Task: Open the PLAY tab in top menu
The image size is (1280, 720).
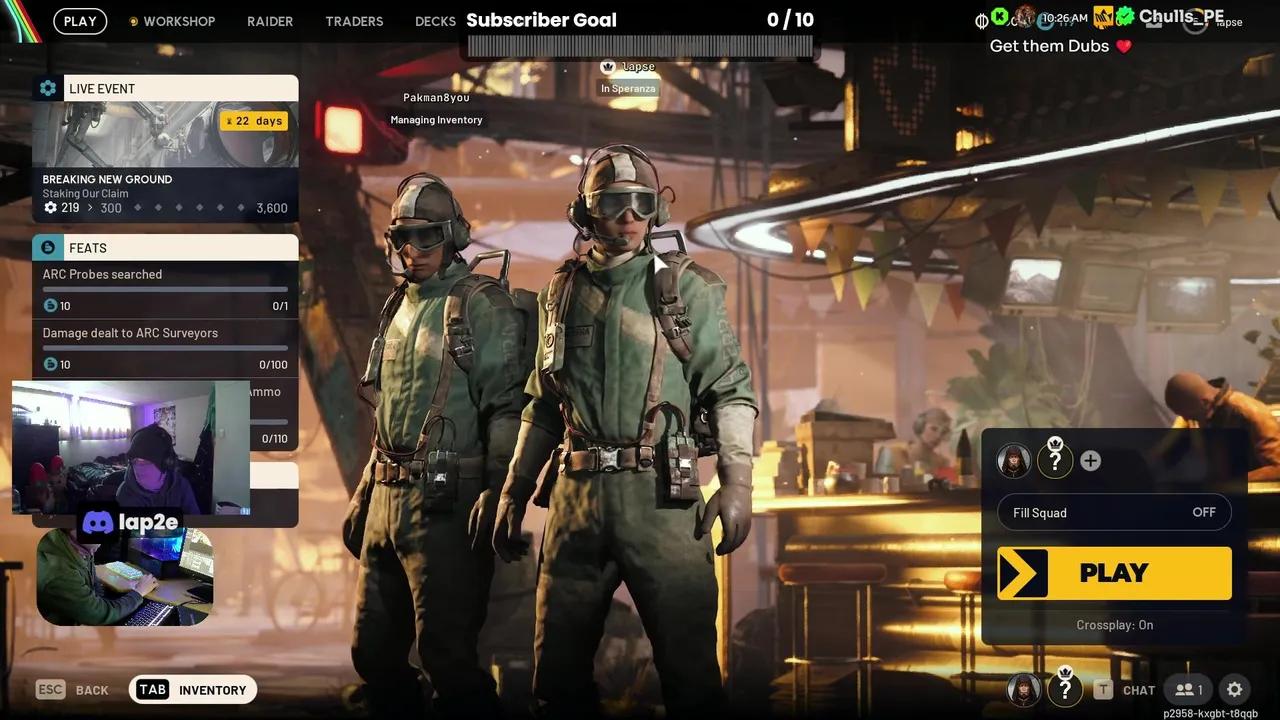Action: click(80, 21)
